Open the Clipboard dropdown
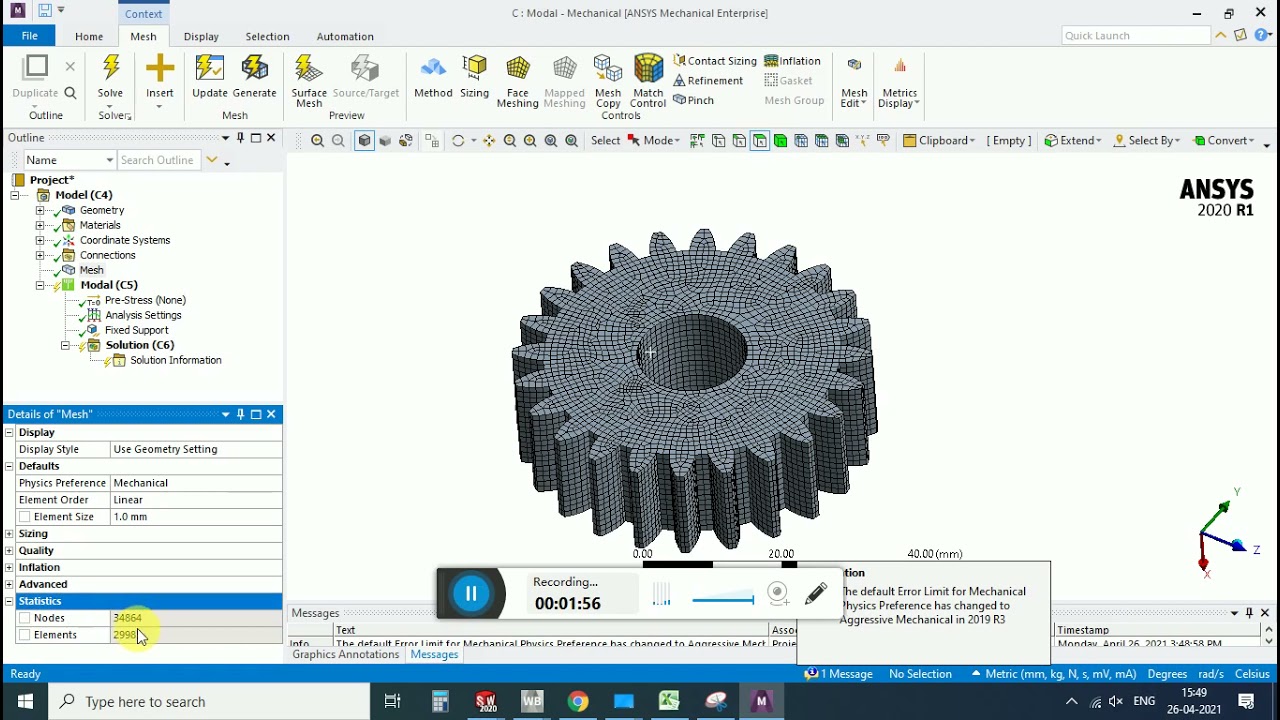The width and height of the screenshot is (1280, 720). point(939,141)
